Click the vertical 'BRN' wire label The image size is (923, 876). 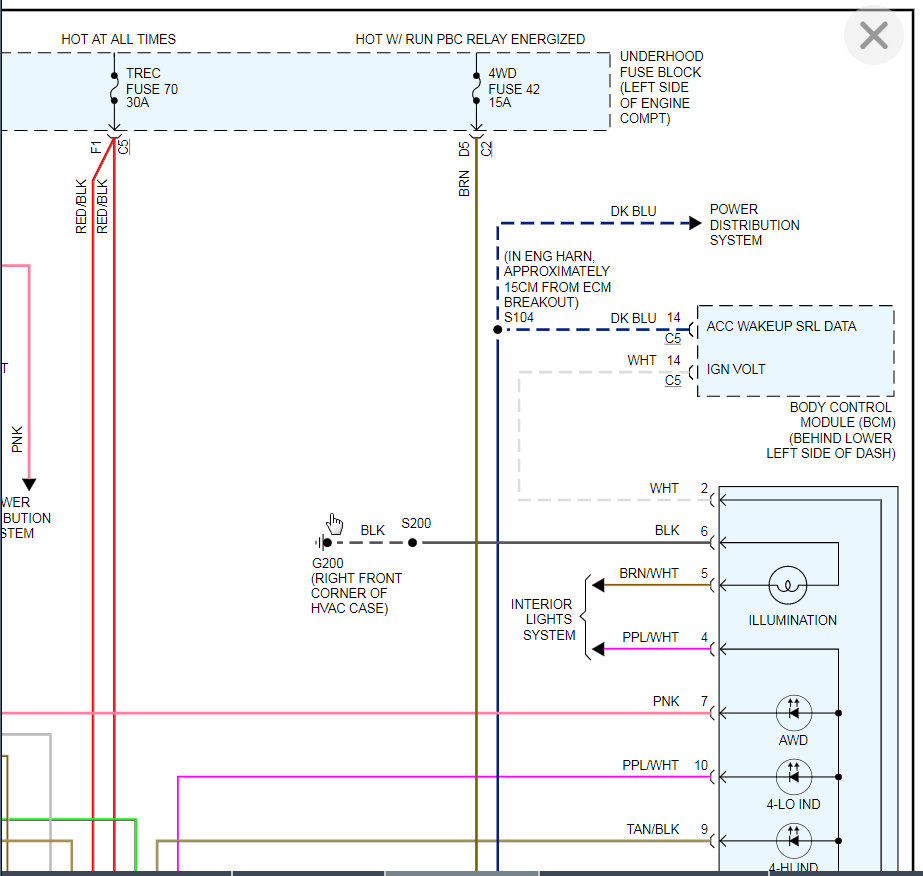click(464, 183)
